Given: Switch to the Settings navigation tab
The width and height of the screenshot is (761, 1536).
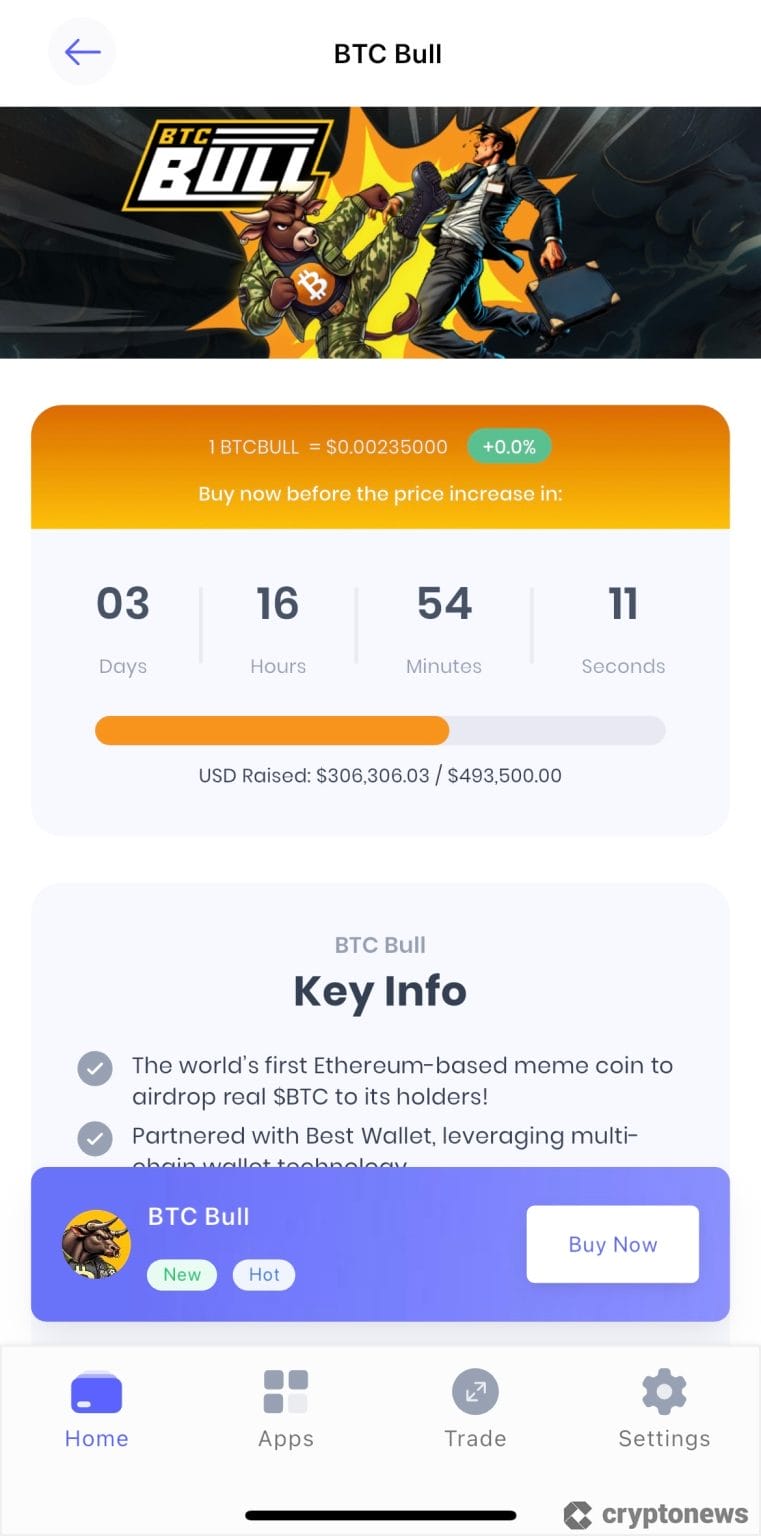Looking at the screenshot, I should pos(663,1410).
